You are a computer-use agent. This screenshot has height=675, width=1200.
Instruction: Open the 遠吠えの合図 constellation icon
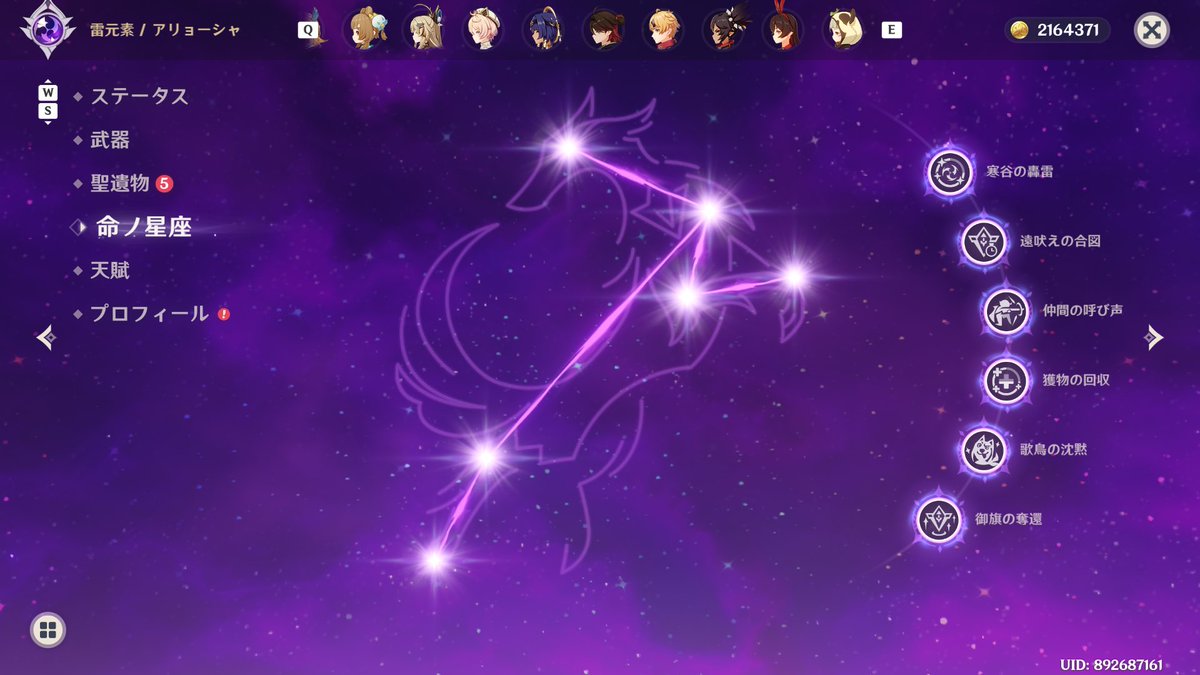click(x=984, y=242)
